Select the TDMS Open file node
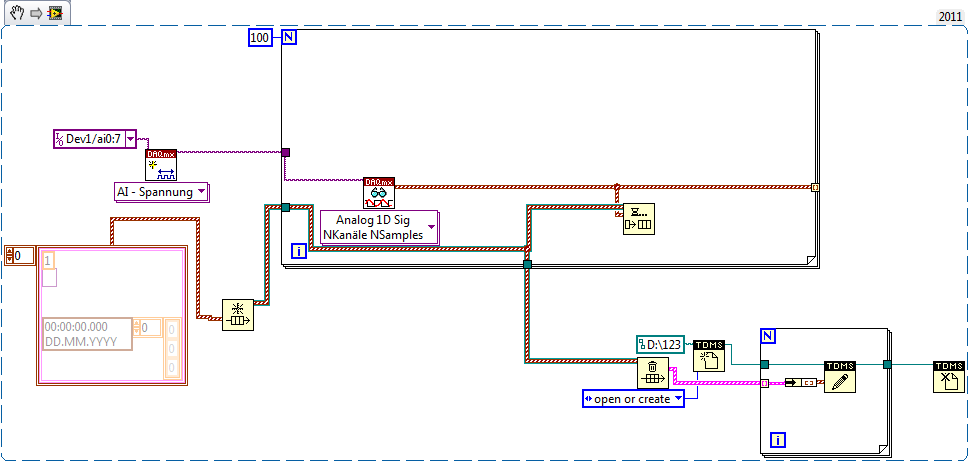Screen dimensions: 969x462 click(x=709, y=356)
